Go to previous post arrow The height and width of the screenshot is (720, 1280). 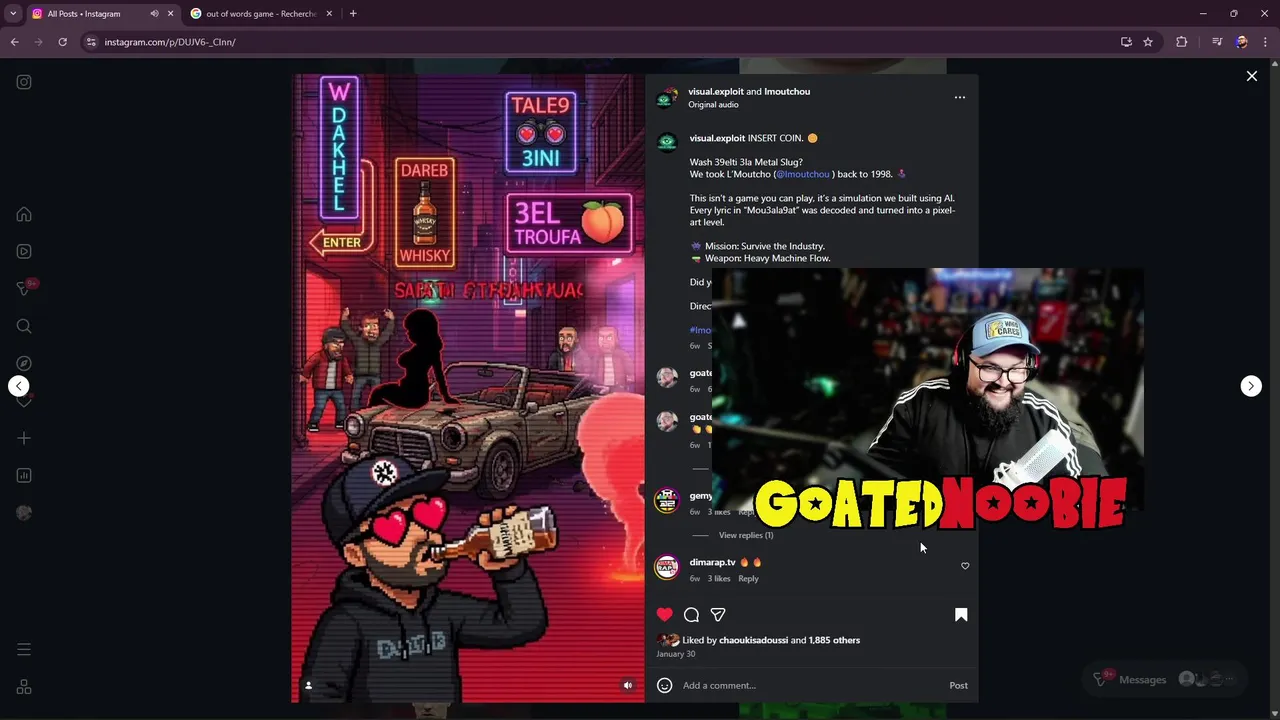pyautogui.click(x=19, y=386)
